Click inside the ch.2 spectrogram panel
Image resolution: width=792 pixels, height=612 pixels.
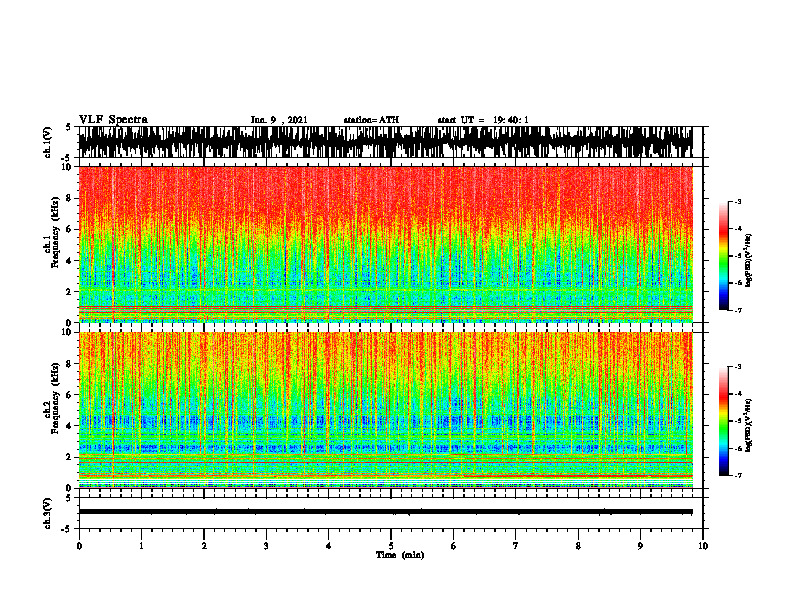coord(386,410)
